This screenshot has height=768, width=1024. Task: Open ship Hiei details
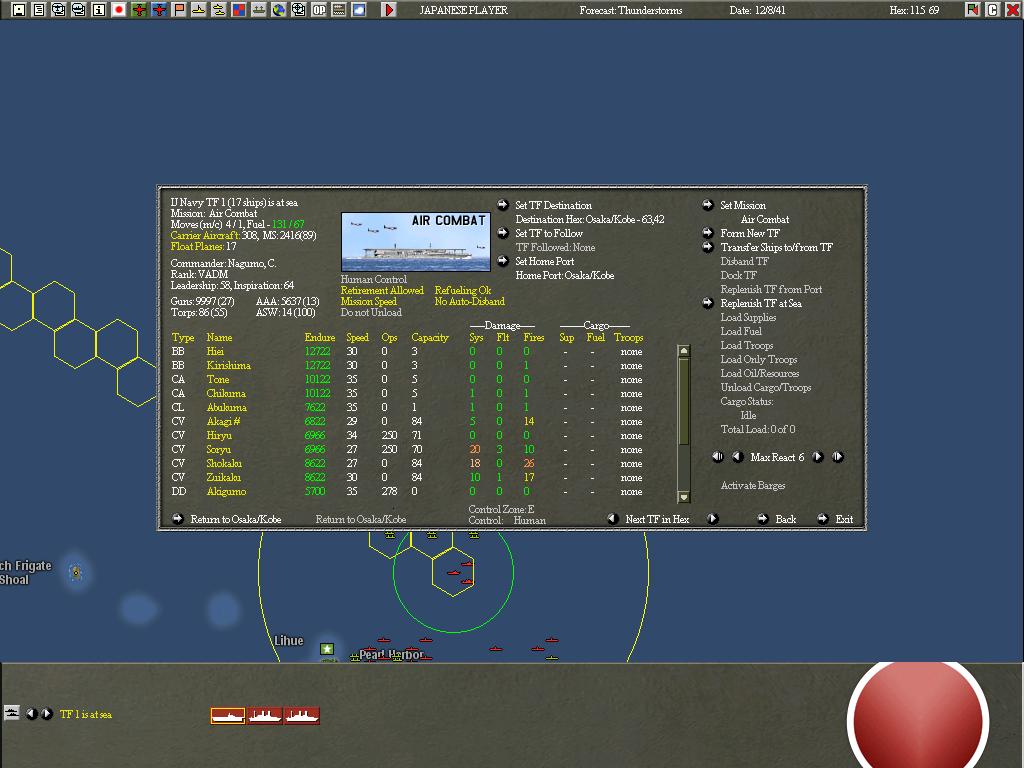click(x=215, y=351)
